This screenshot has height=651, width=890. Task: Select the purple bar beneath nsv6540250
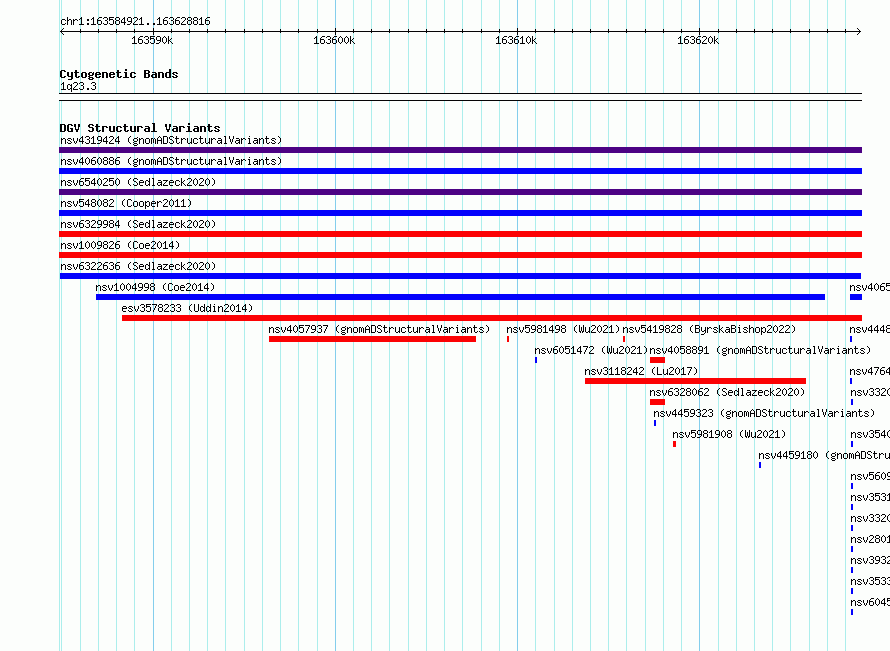click(460, 192)
